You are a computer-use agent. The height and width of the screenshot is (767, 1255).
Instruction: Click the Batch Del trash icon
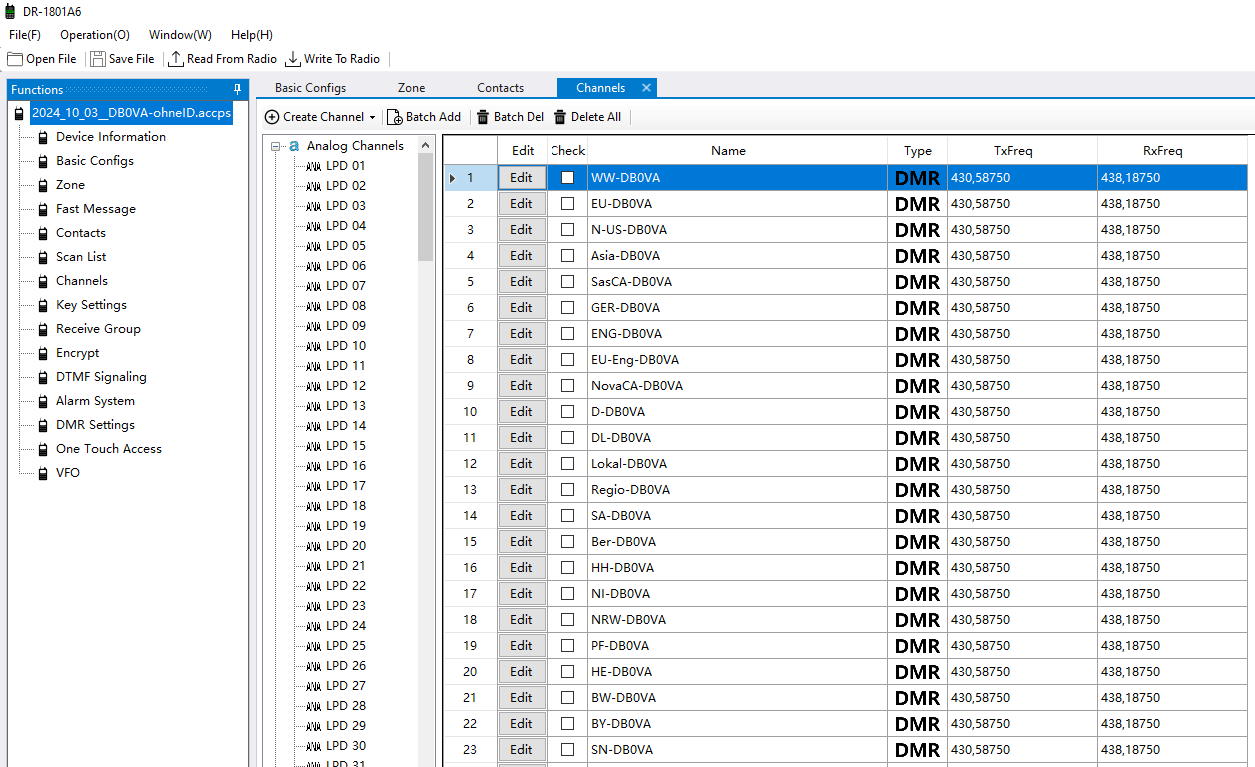tap(483, 117)
